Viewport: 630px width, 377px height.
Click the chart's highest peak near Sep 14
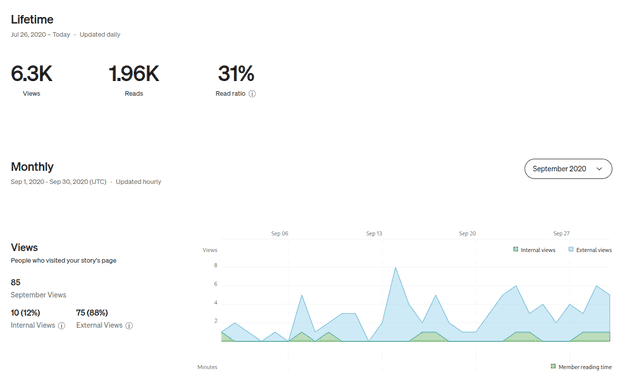396,268
